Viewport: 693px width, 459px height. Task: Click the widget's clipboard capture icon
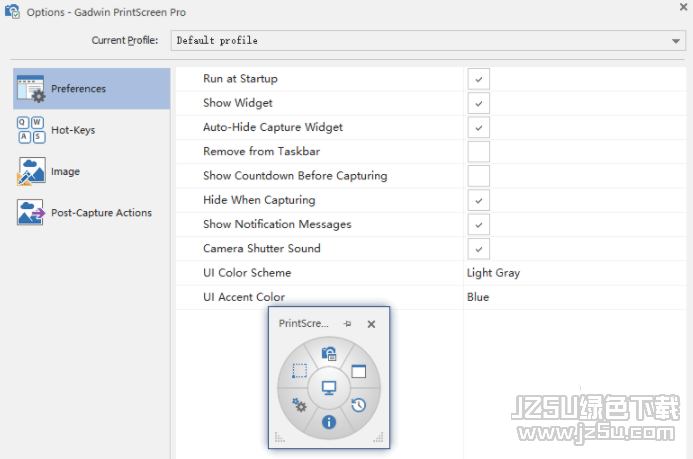tap(329, 353)
